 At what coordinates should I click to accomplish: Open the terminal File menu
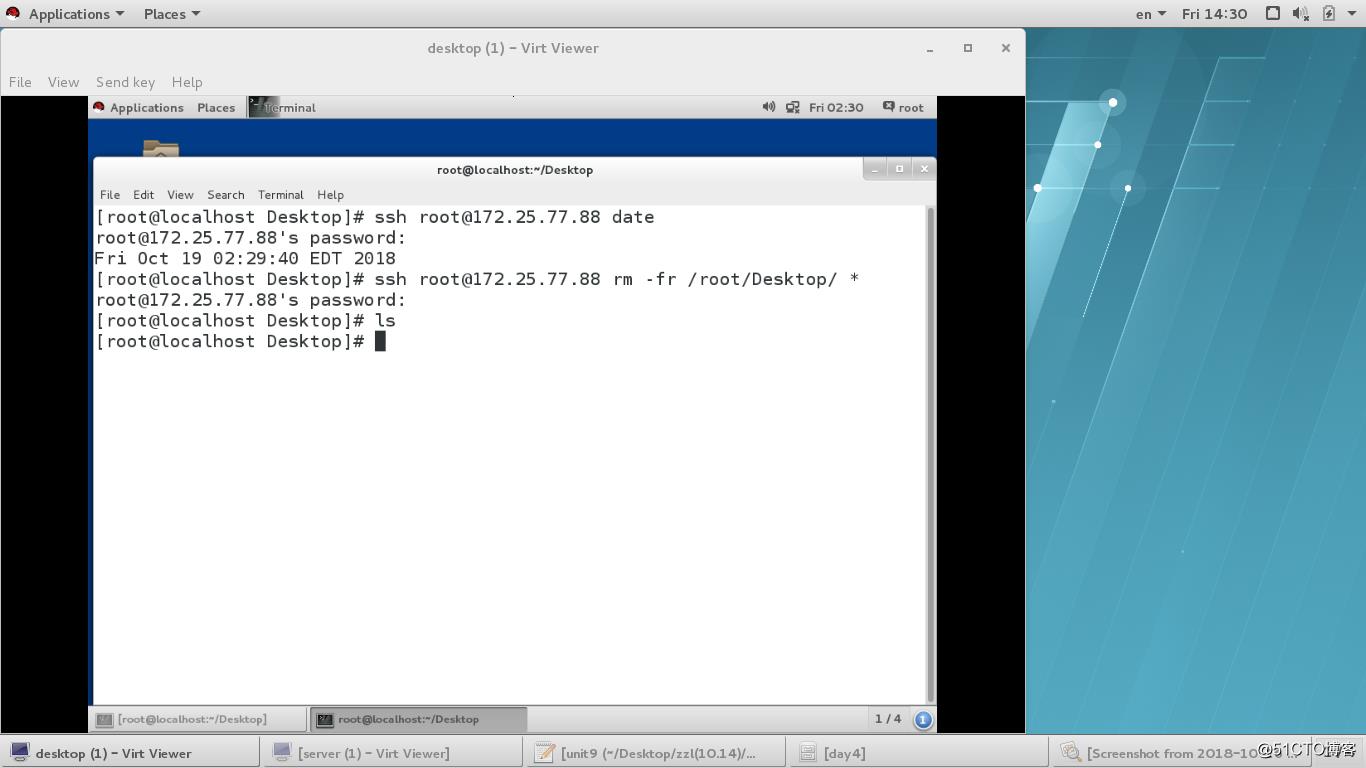pyautogui.click(x=110, y=195)
